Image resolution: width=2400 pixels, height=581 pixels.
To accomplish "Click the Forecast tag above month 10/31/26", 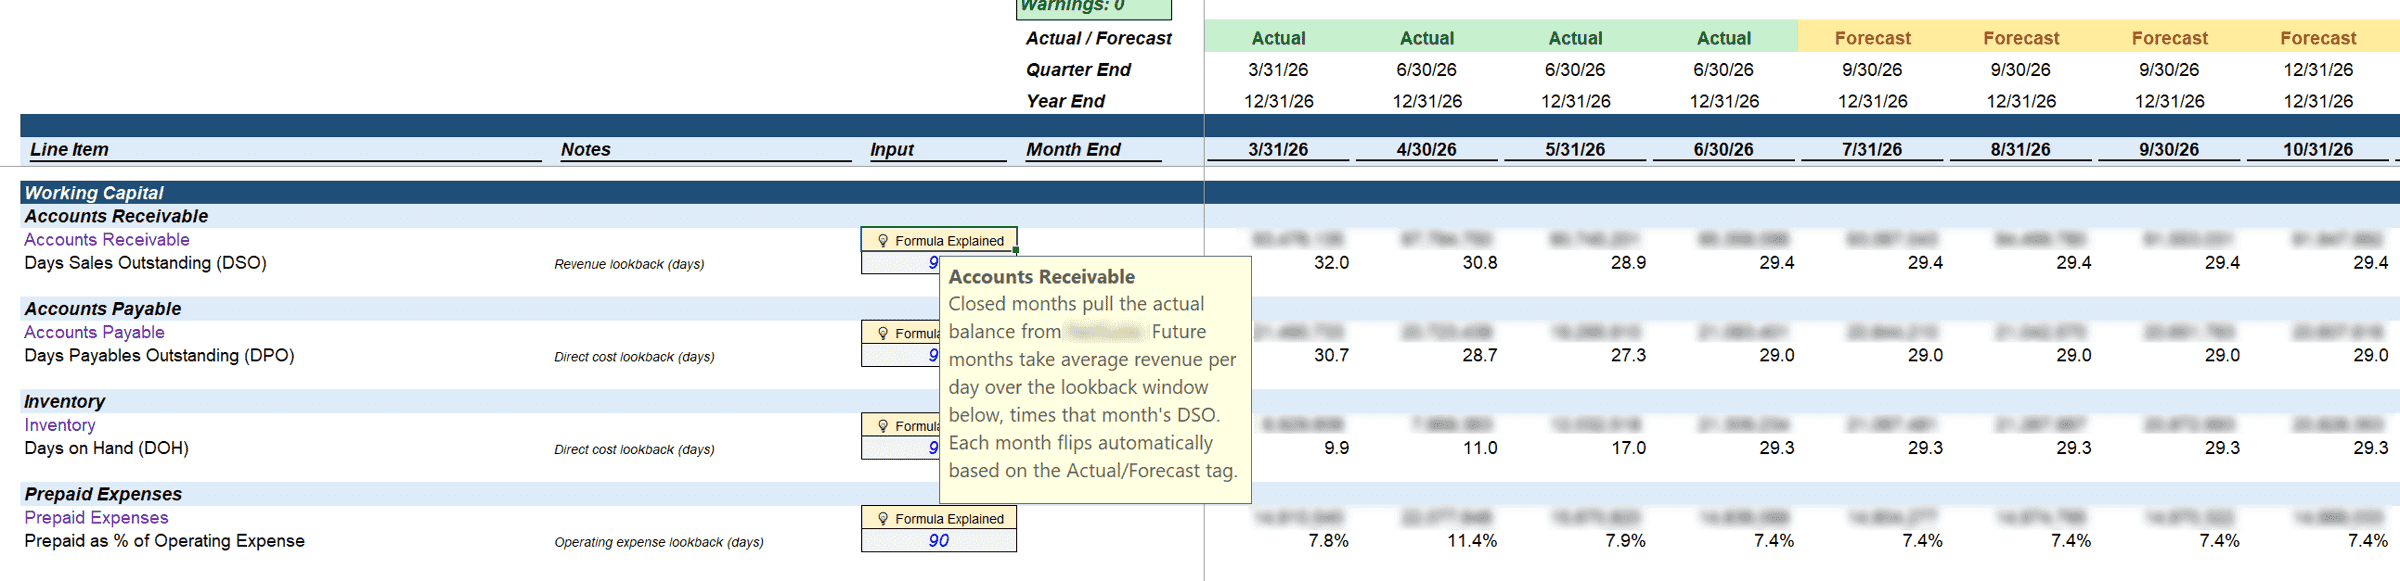I will (2318, 38).
